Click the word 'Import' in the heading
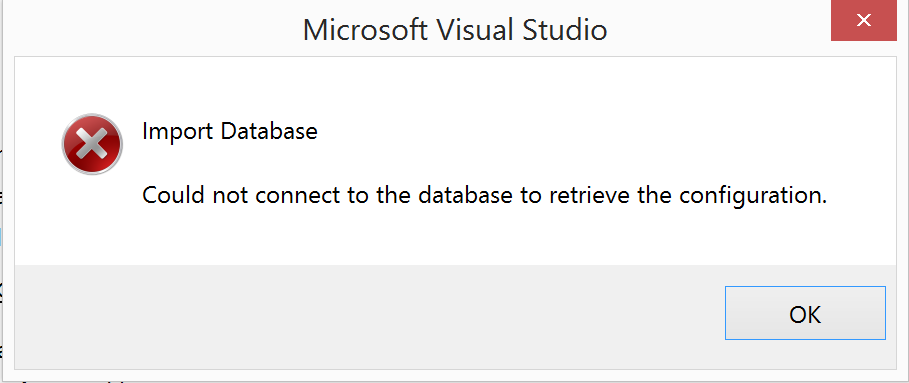The height and width of the screenshot is (383, 909). pos(178,133)
